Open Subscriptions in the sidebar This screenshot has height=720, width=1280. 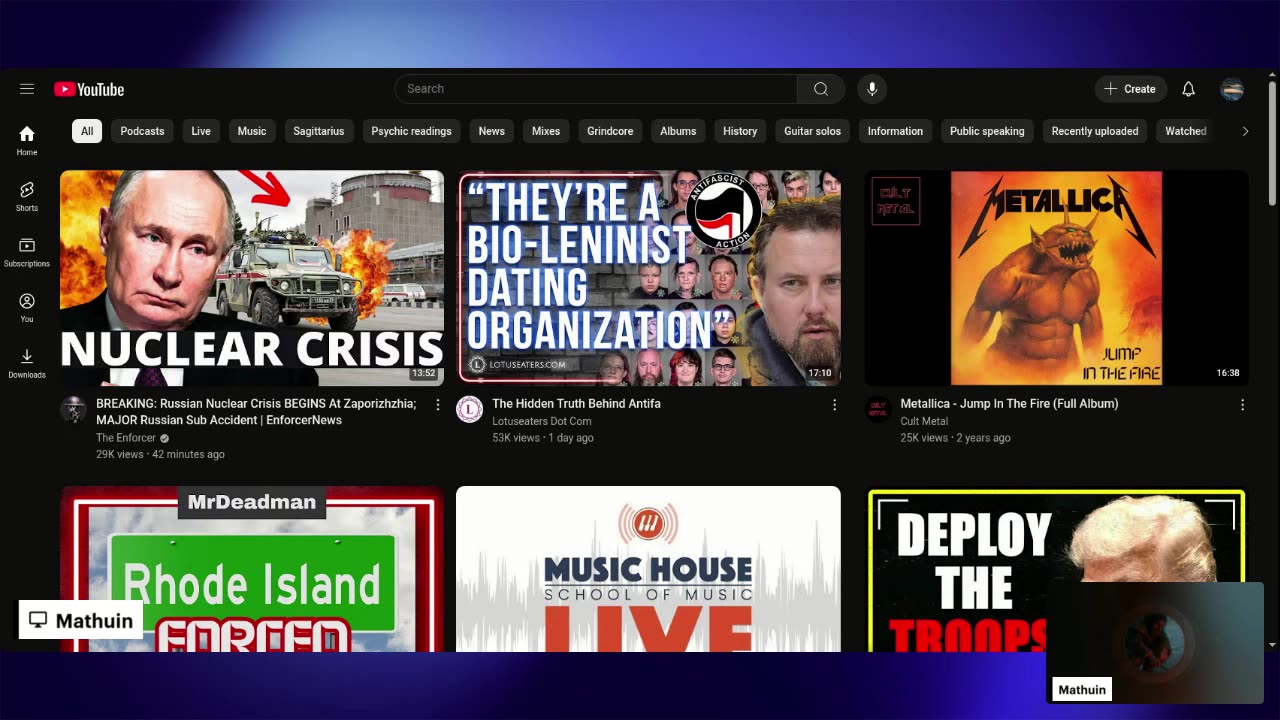coord(27,252)
